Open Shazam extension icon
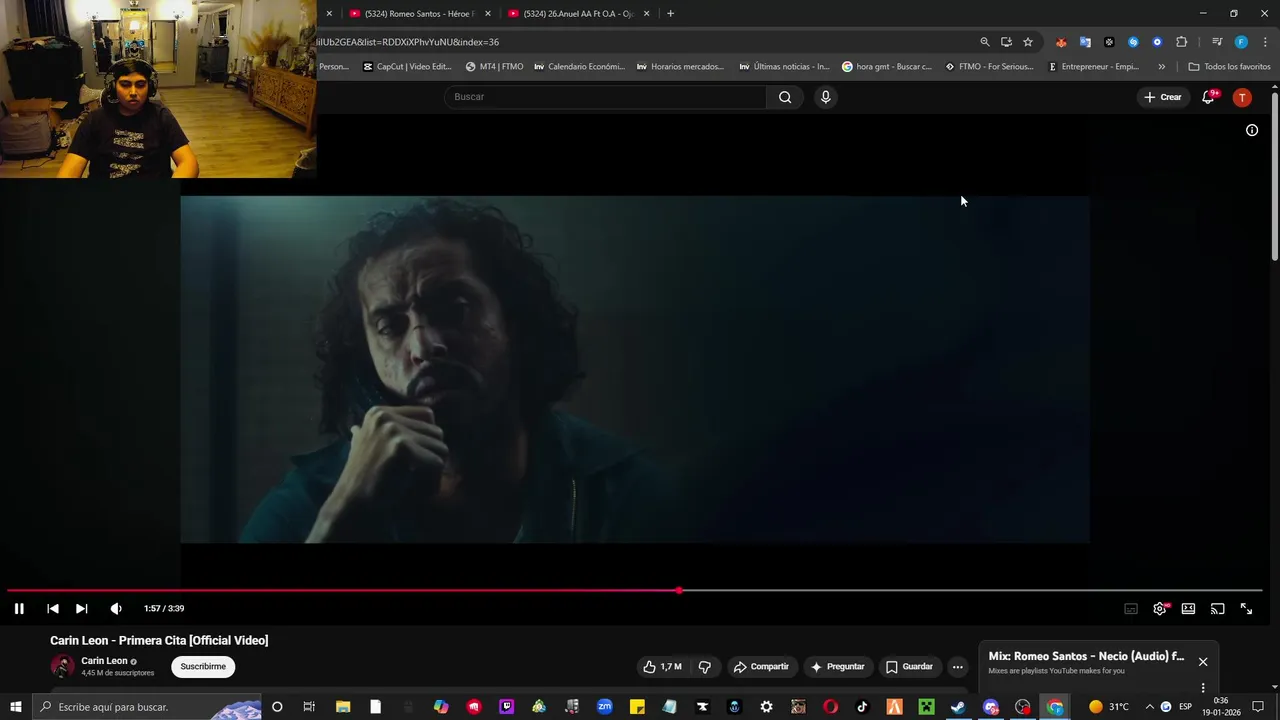The image size is (1280, 720). pyautogui.click(x=1133, y=42)
